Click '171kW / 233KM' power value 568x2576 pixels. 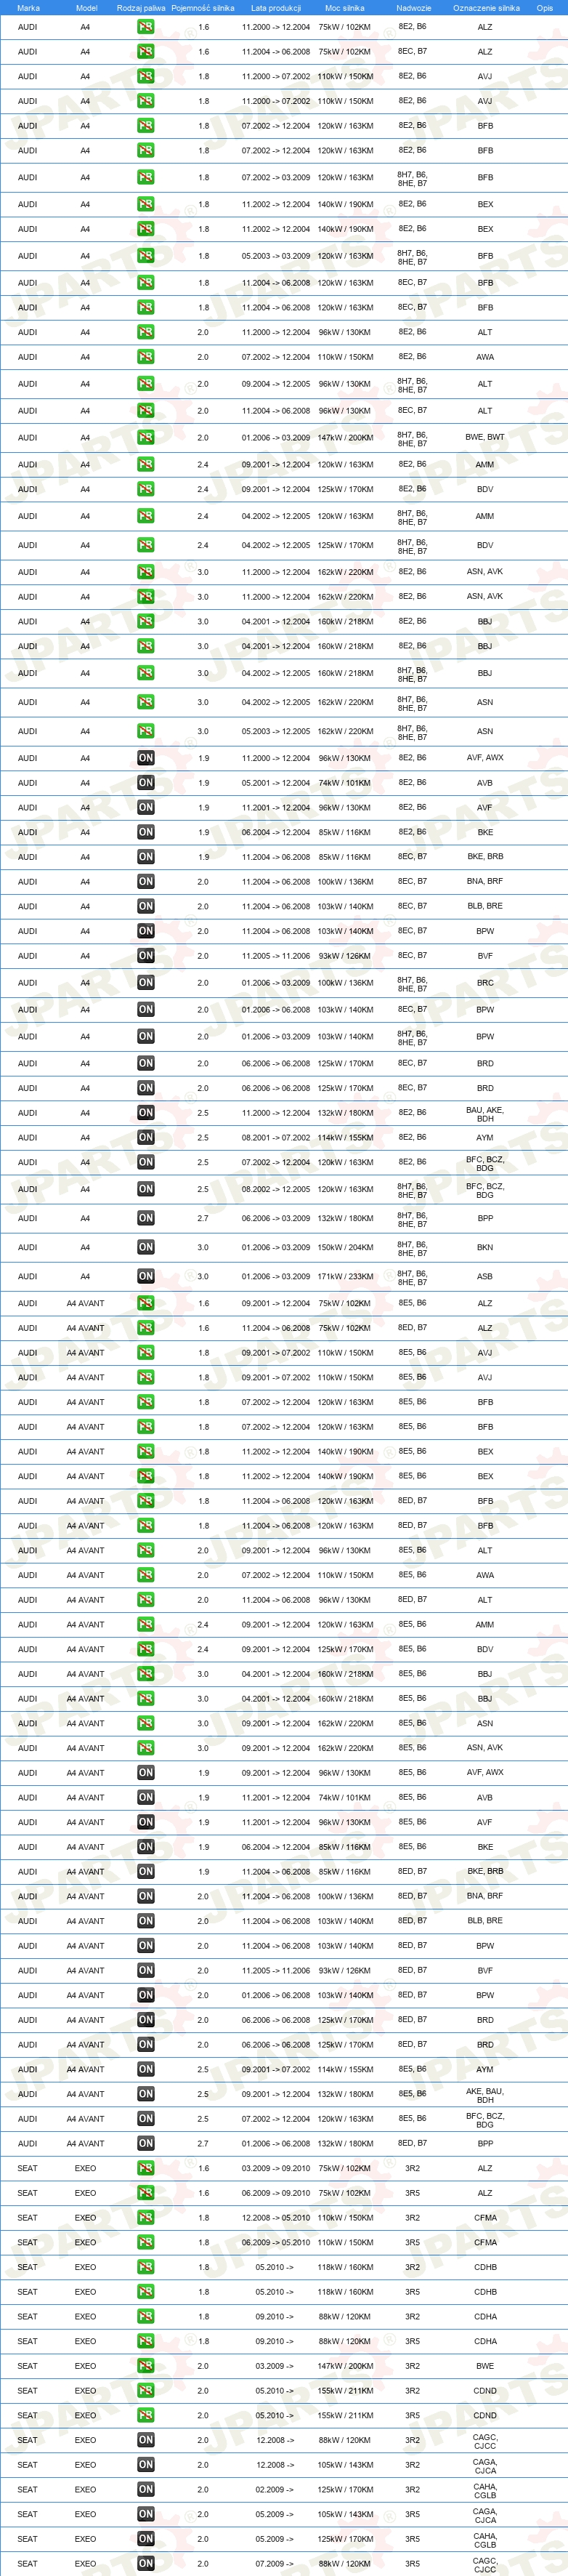[x=345, y=1277]
